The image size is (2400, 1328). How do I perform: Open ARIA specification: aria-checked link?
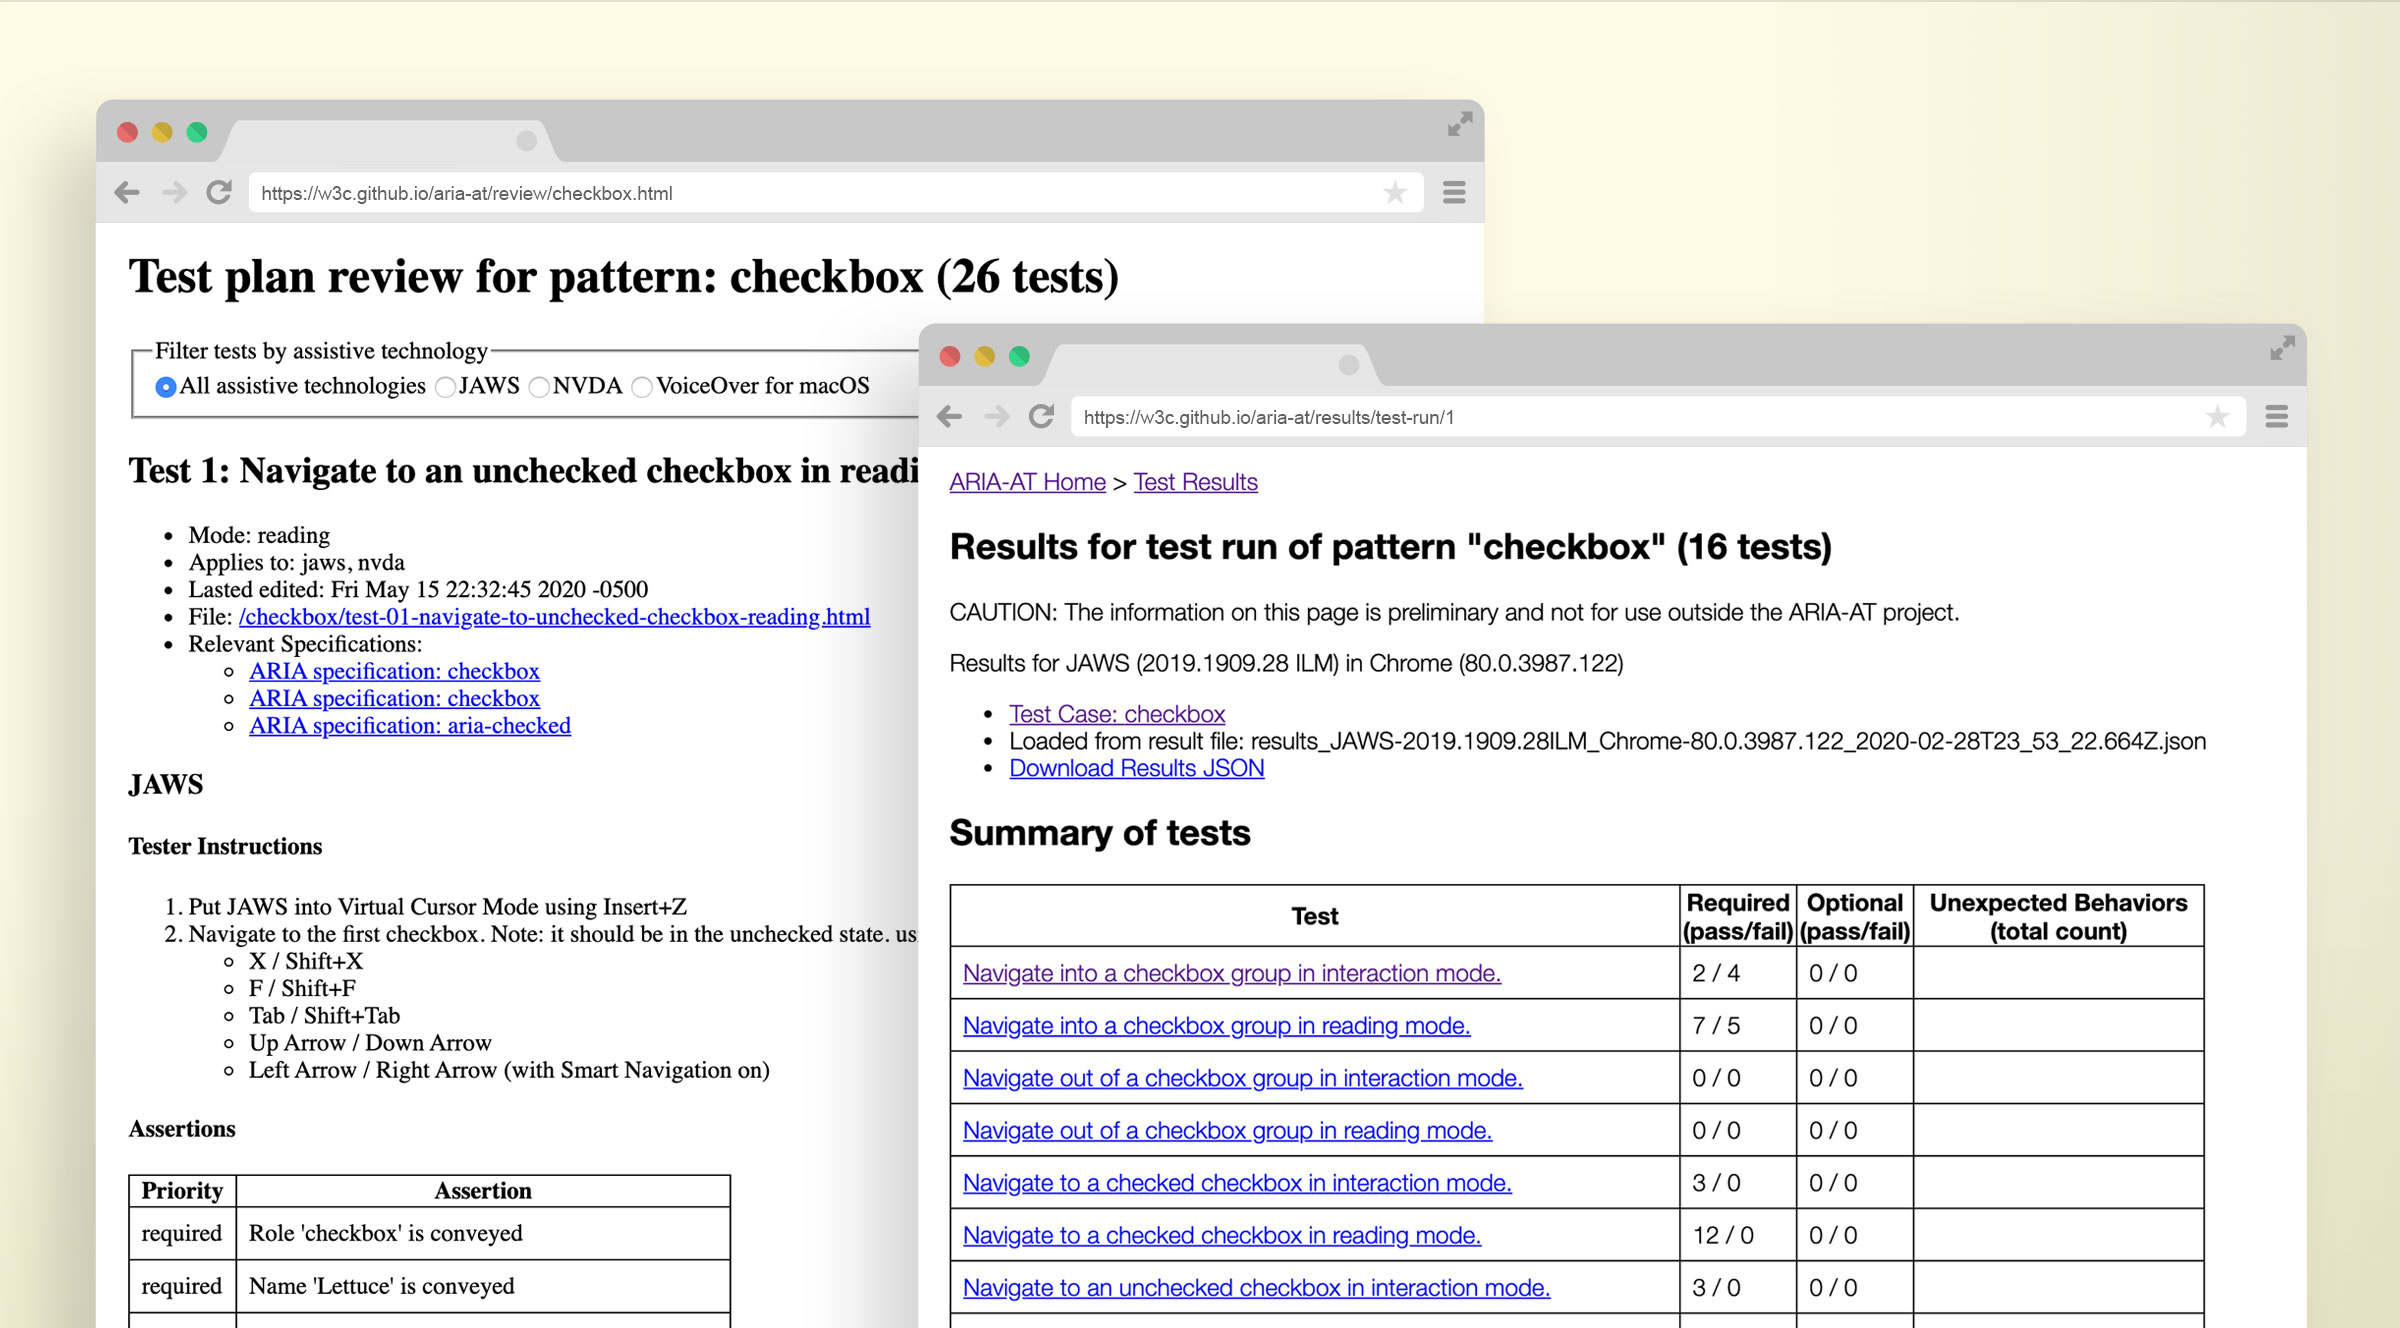409,725
